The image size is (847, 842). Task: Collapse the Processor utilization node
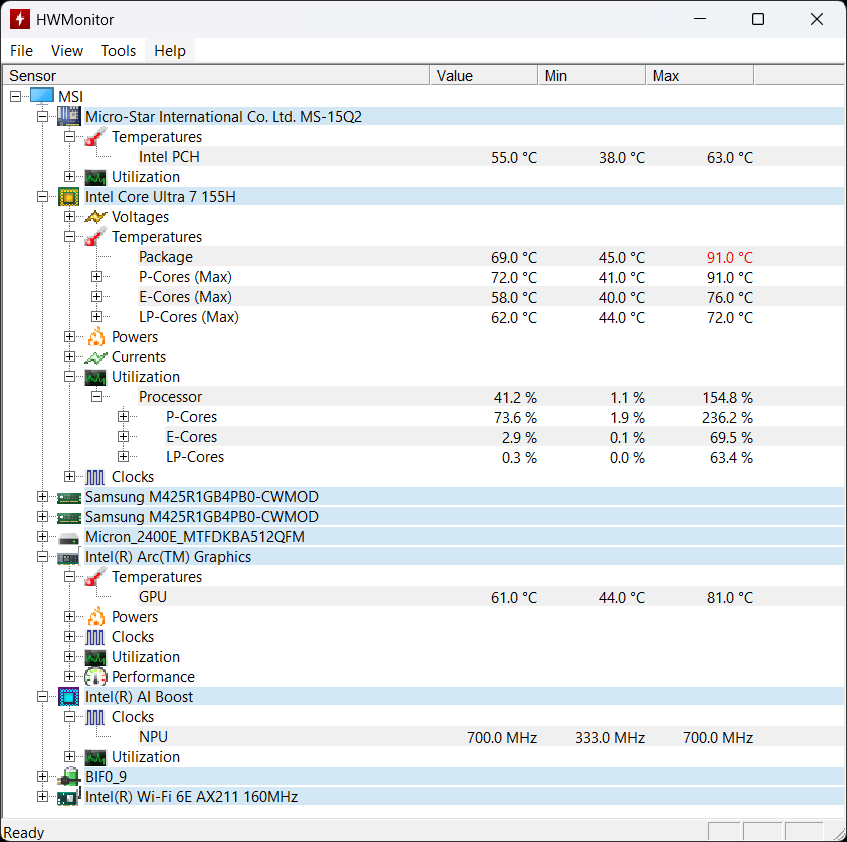(96, 397)
